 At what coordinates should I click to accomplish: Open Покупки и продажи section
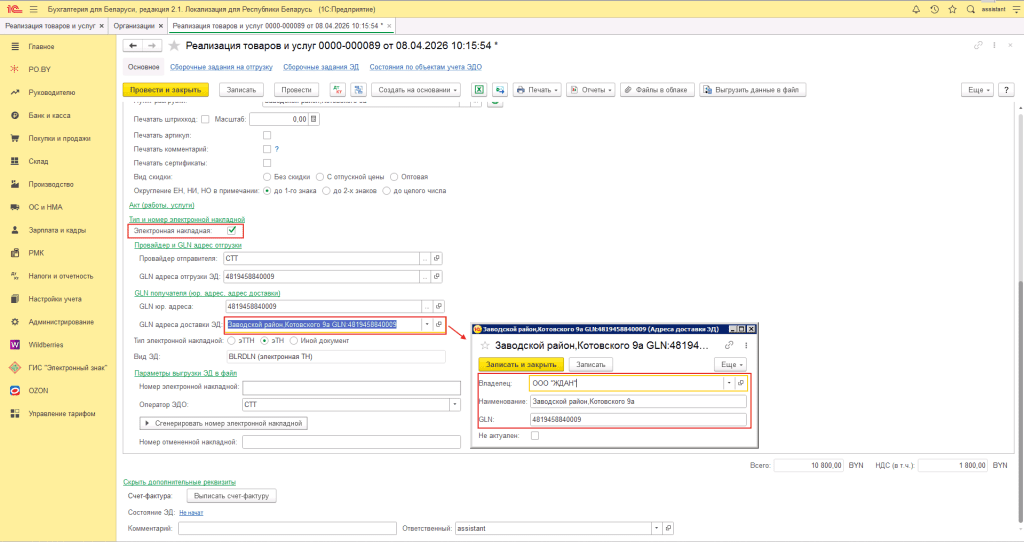(59, 138)
